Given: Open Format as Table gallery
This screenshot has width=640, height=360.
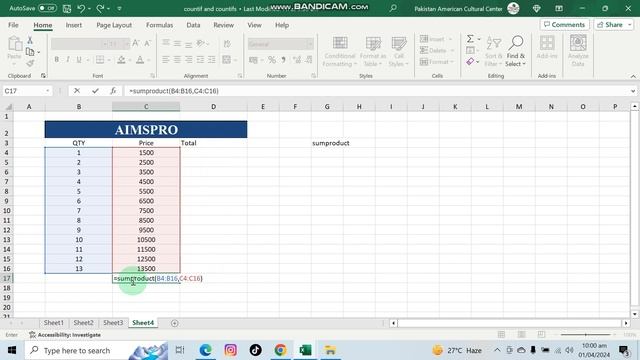Looking at the screenshot, I should [373, 52].
